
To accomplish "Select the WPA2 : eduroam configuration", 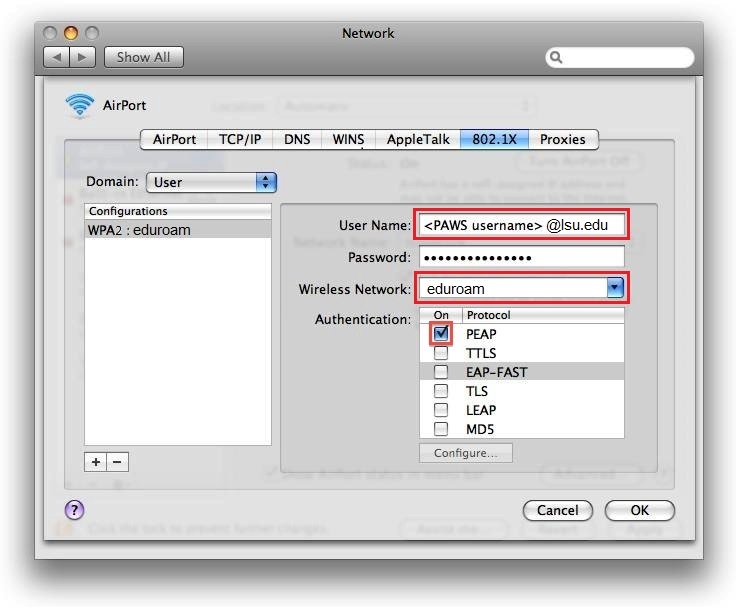I will [178, 230].
